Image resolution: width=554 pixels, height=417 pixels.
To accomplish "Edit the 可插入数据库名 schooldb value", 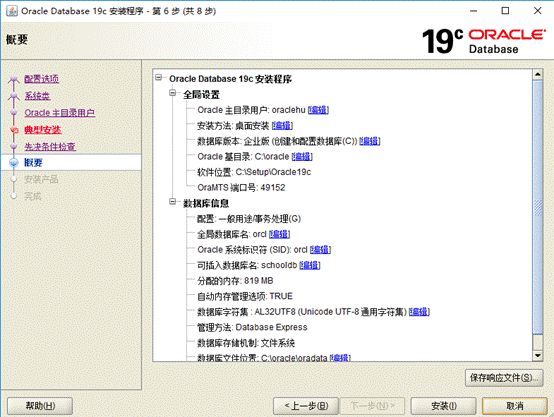I will coord(310,265).
